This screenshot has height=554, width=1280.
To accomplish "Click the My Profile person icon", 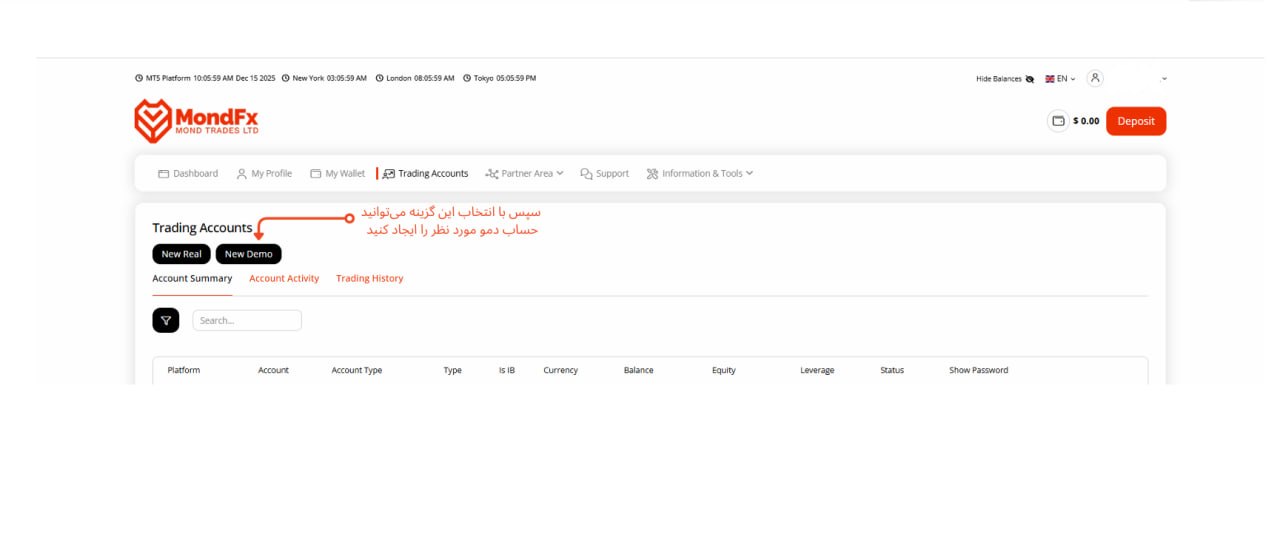I will 242,174.
